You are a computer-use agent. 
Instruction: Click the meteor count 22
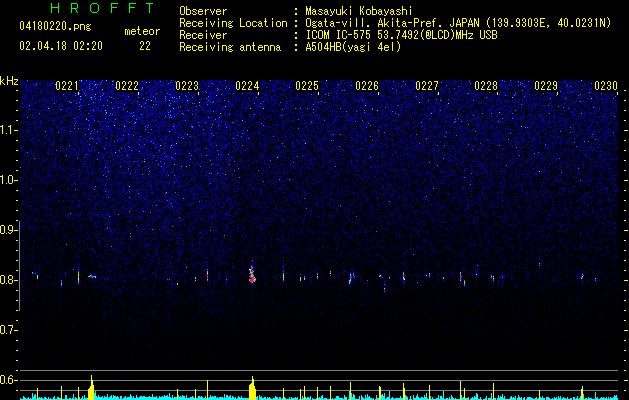pyautogui.click(x=145, y=46)
